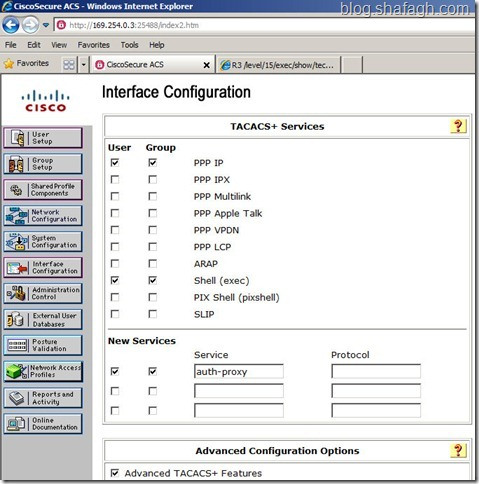
Task: Click the site icon in address bar
Action: click(61, 25)
